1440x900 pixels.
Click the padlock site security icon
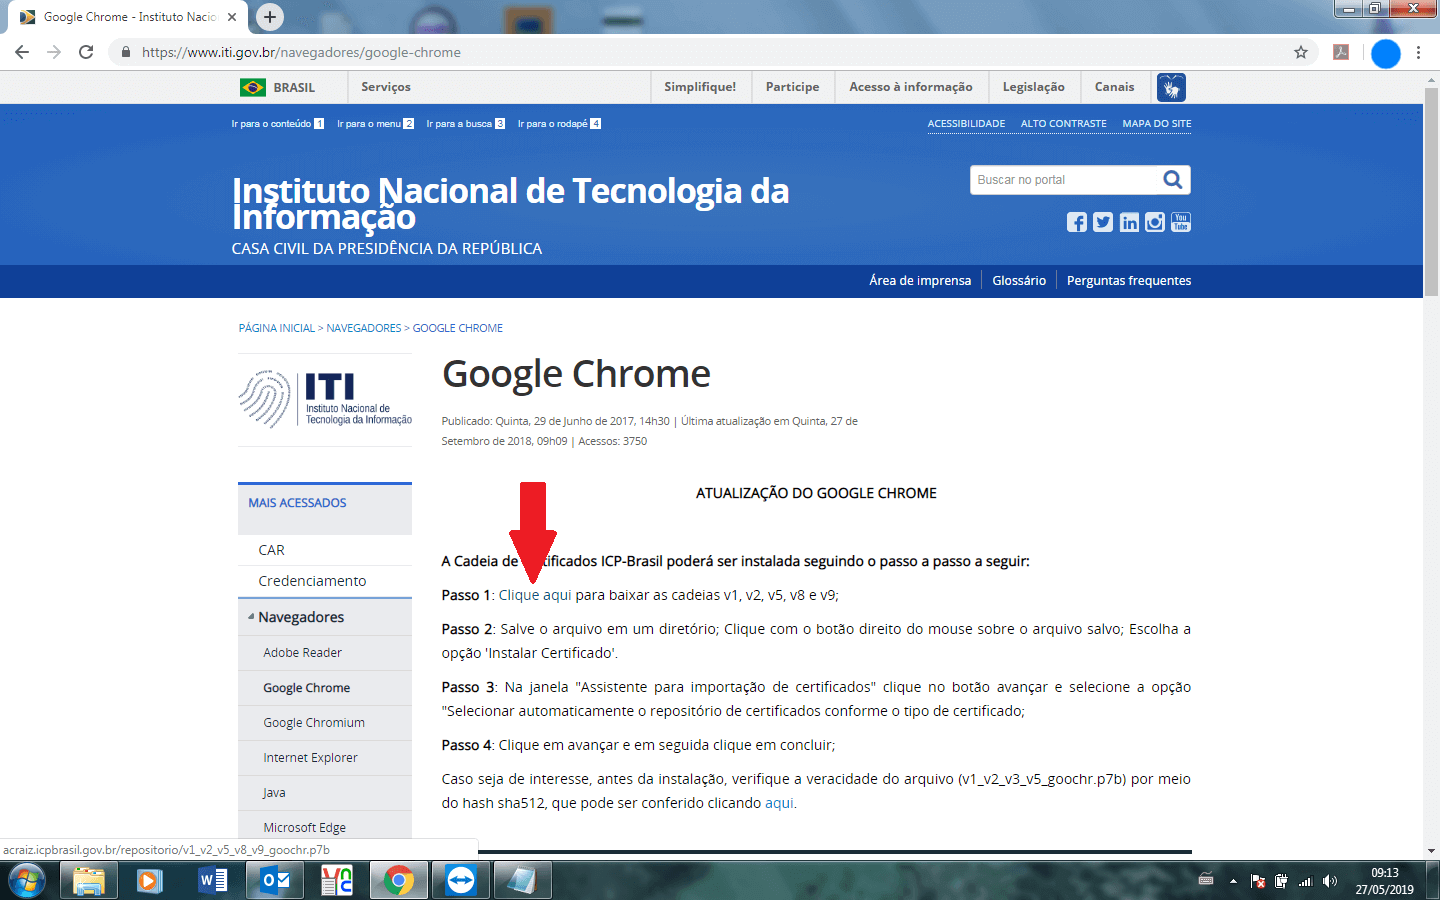pos(125,52)
